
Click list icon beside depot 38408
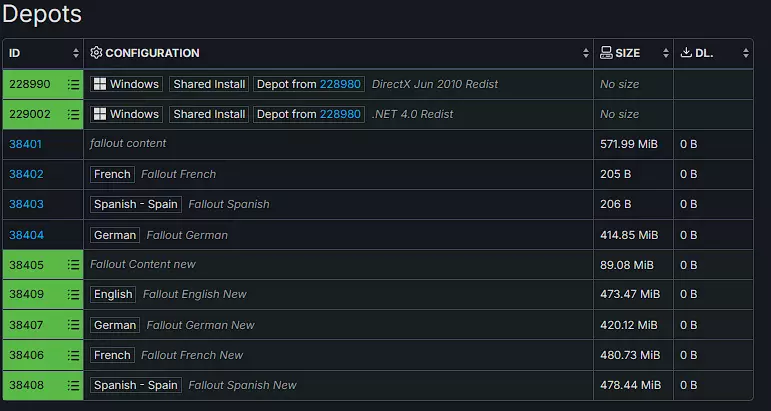(x=73, y=385)
